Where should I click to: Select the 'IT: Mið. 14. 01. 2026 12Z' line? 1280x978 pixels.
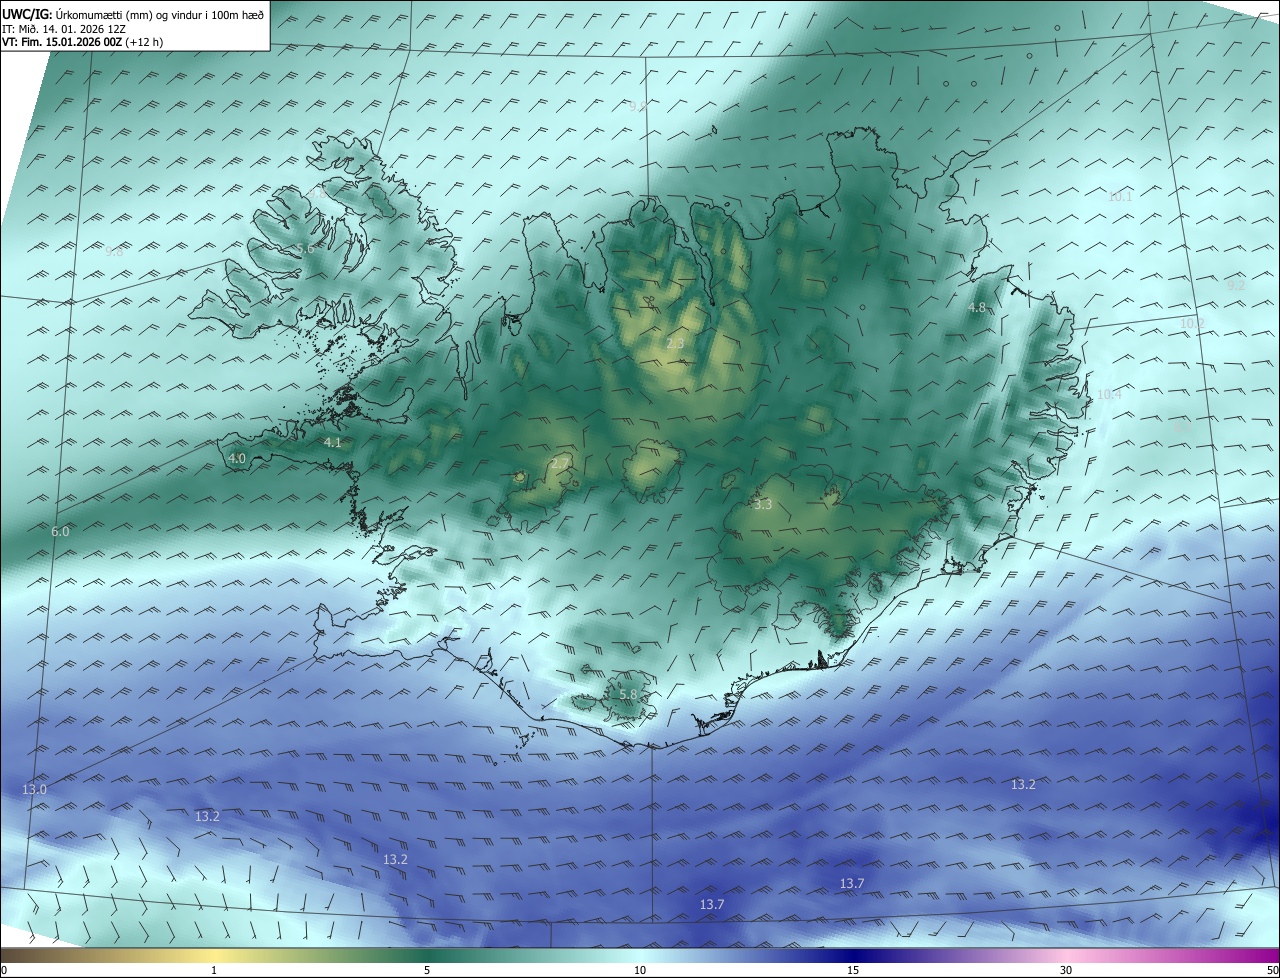click(x=63, y=28)
